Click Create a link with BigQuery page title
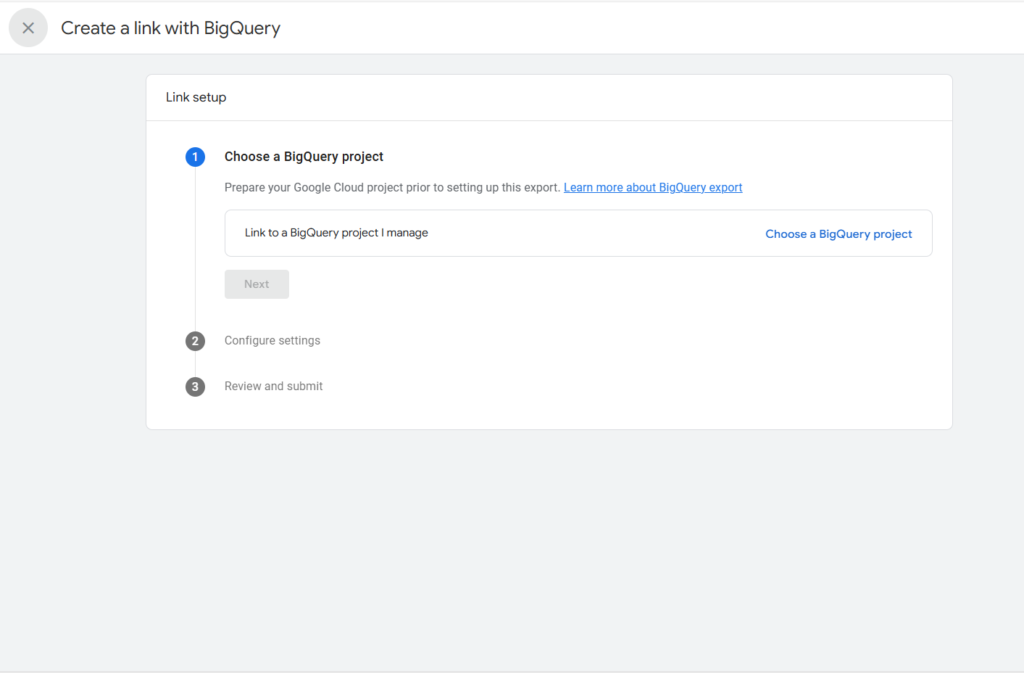 [170, 28]
